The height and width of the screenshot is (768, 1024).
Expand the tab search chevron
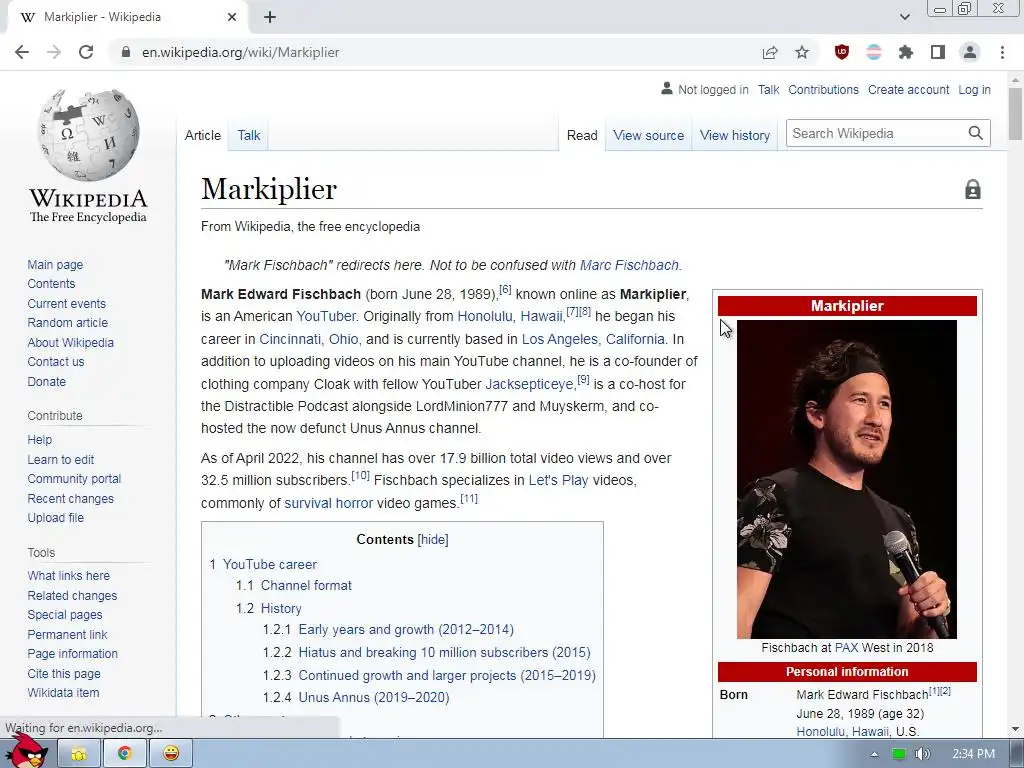(904, 17)
